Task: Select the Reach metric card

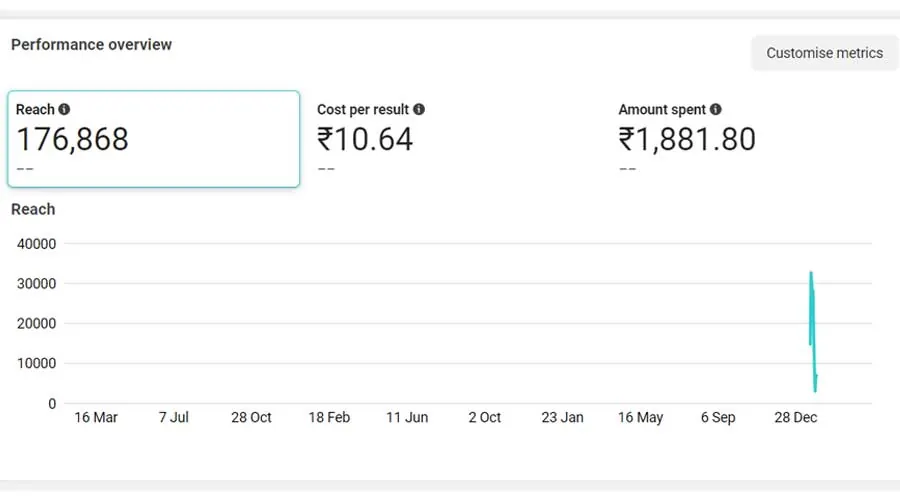Action: pos(154,139)
